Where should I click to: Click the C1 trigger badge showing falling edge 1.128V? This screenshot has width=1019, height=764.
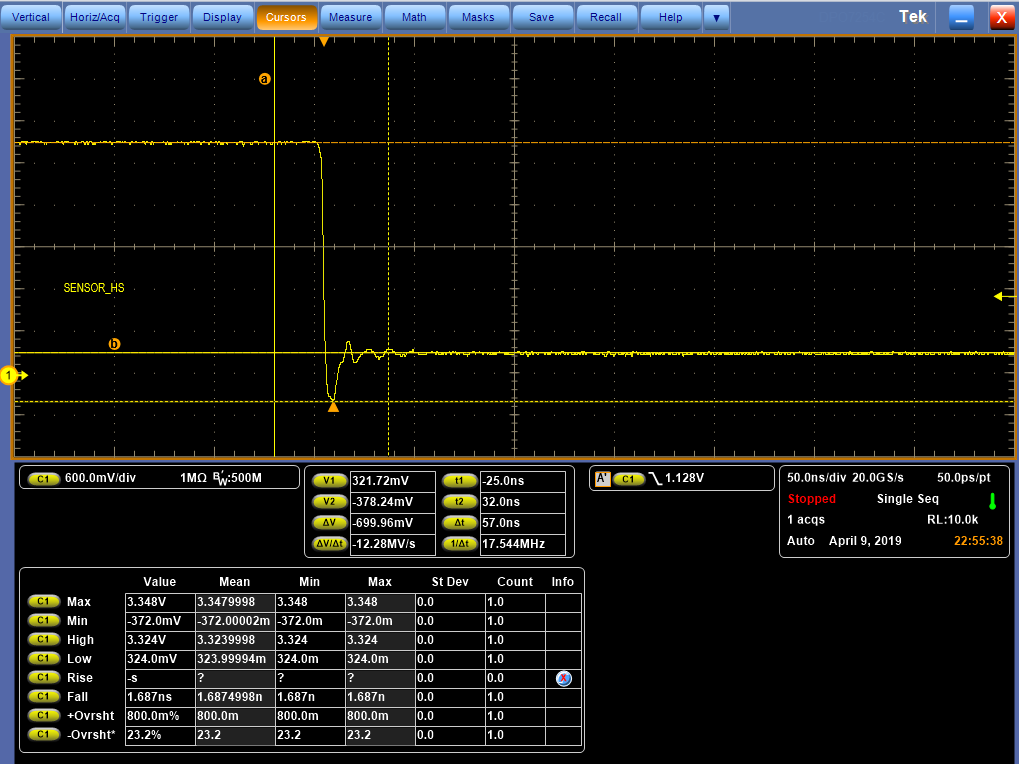pos(680,478)
